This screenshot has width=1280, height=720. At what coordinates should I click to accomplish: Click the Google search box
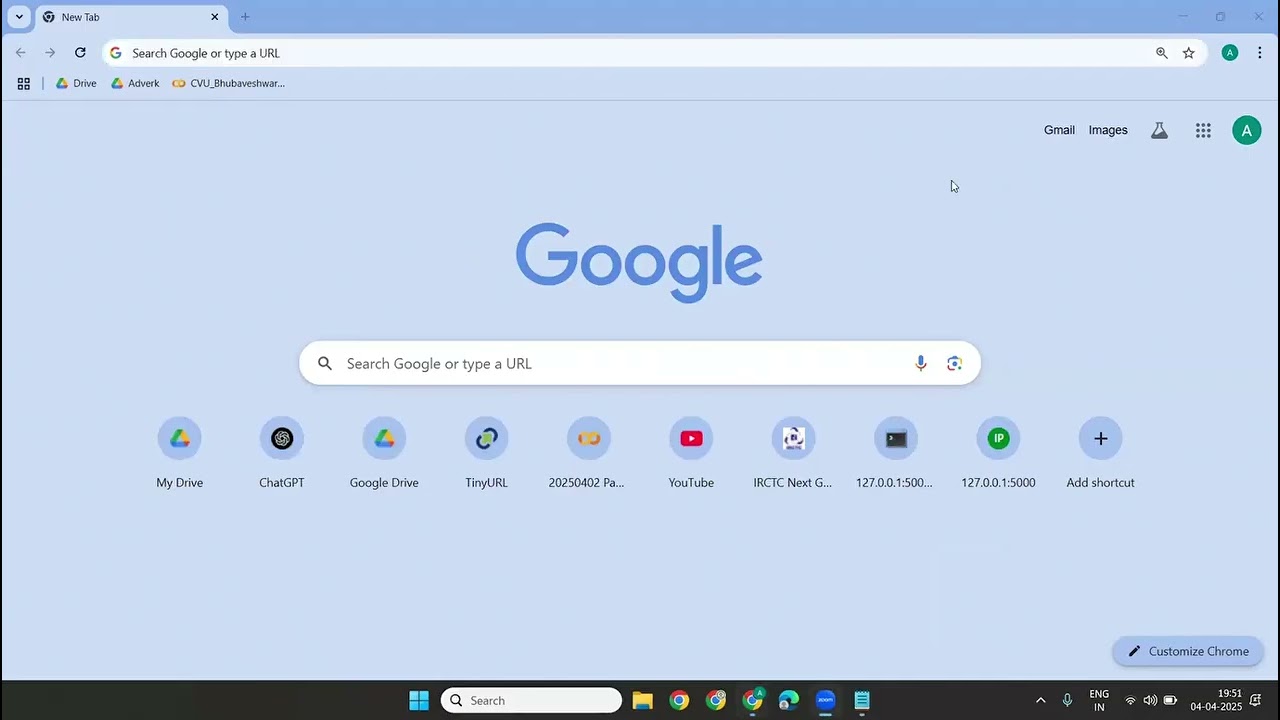(640, 363)
